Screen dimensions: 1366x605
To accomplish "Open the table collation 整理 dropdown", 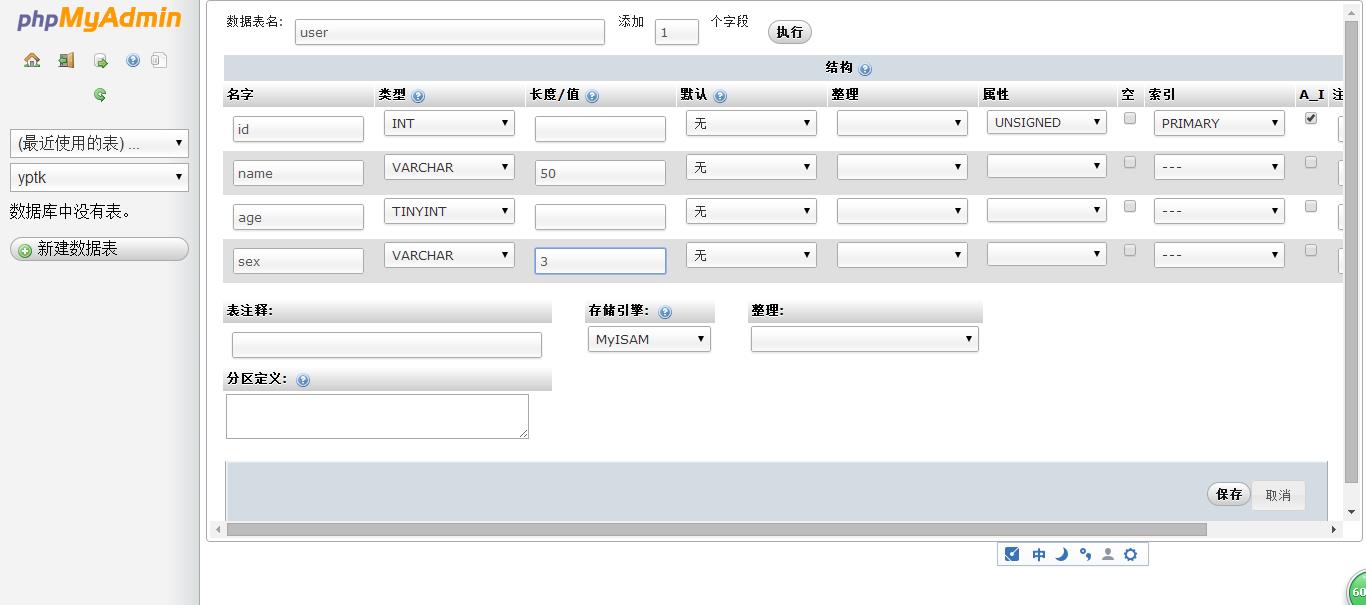I will 864,339.
